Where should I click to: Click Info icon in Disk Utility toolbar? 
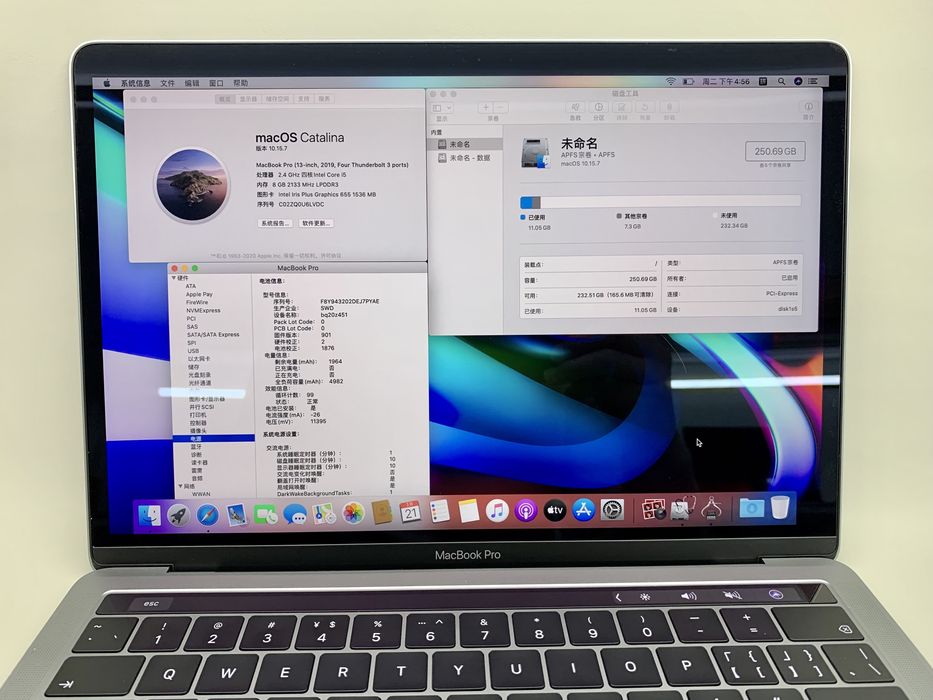pos(809,107)
